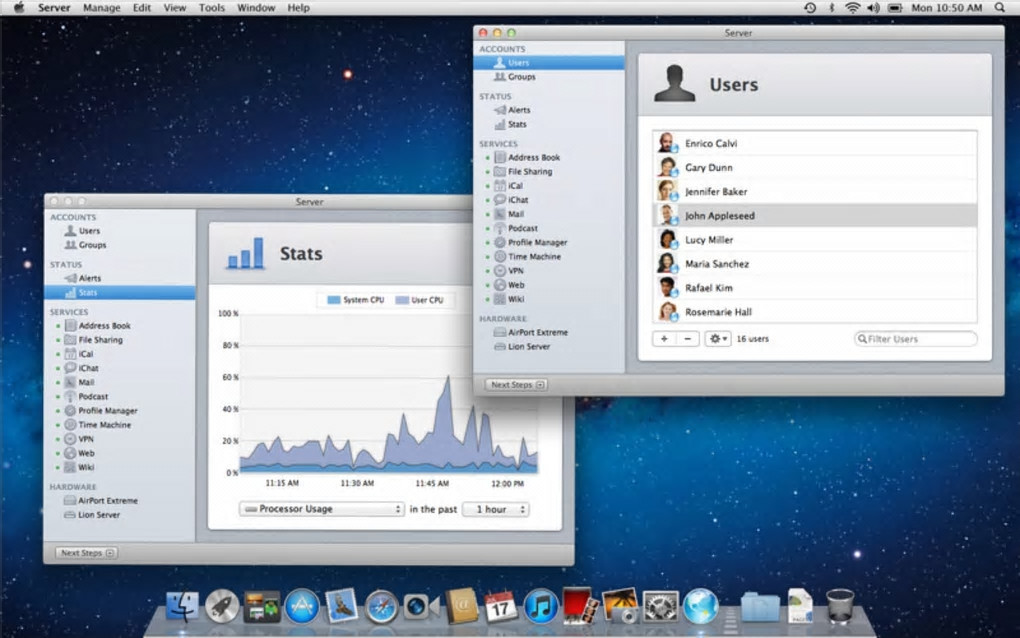Click the Filter Users search field
Image resolution: width=1020 pixels, height=638 pixels.
pyautogui.click(x=915, y=339)
